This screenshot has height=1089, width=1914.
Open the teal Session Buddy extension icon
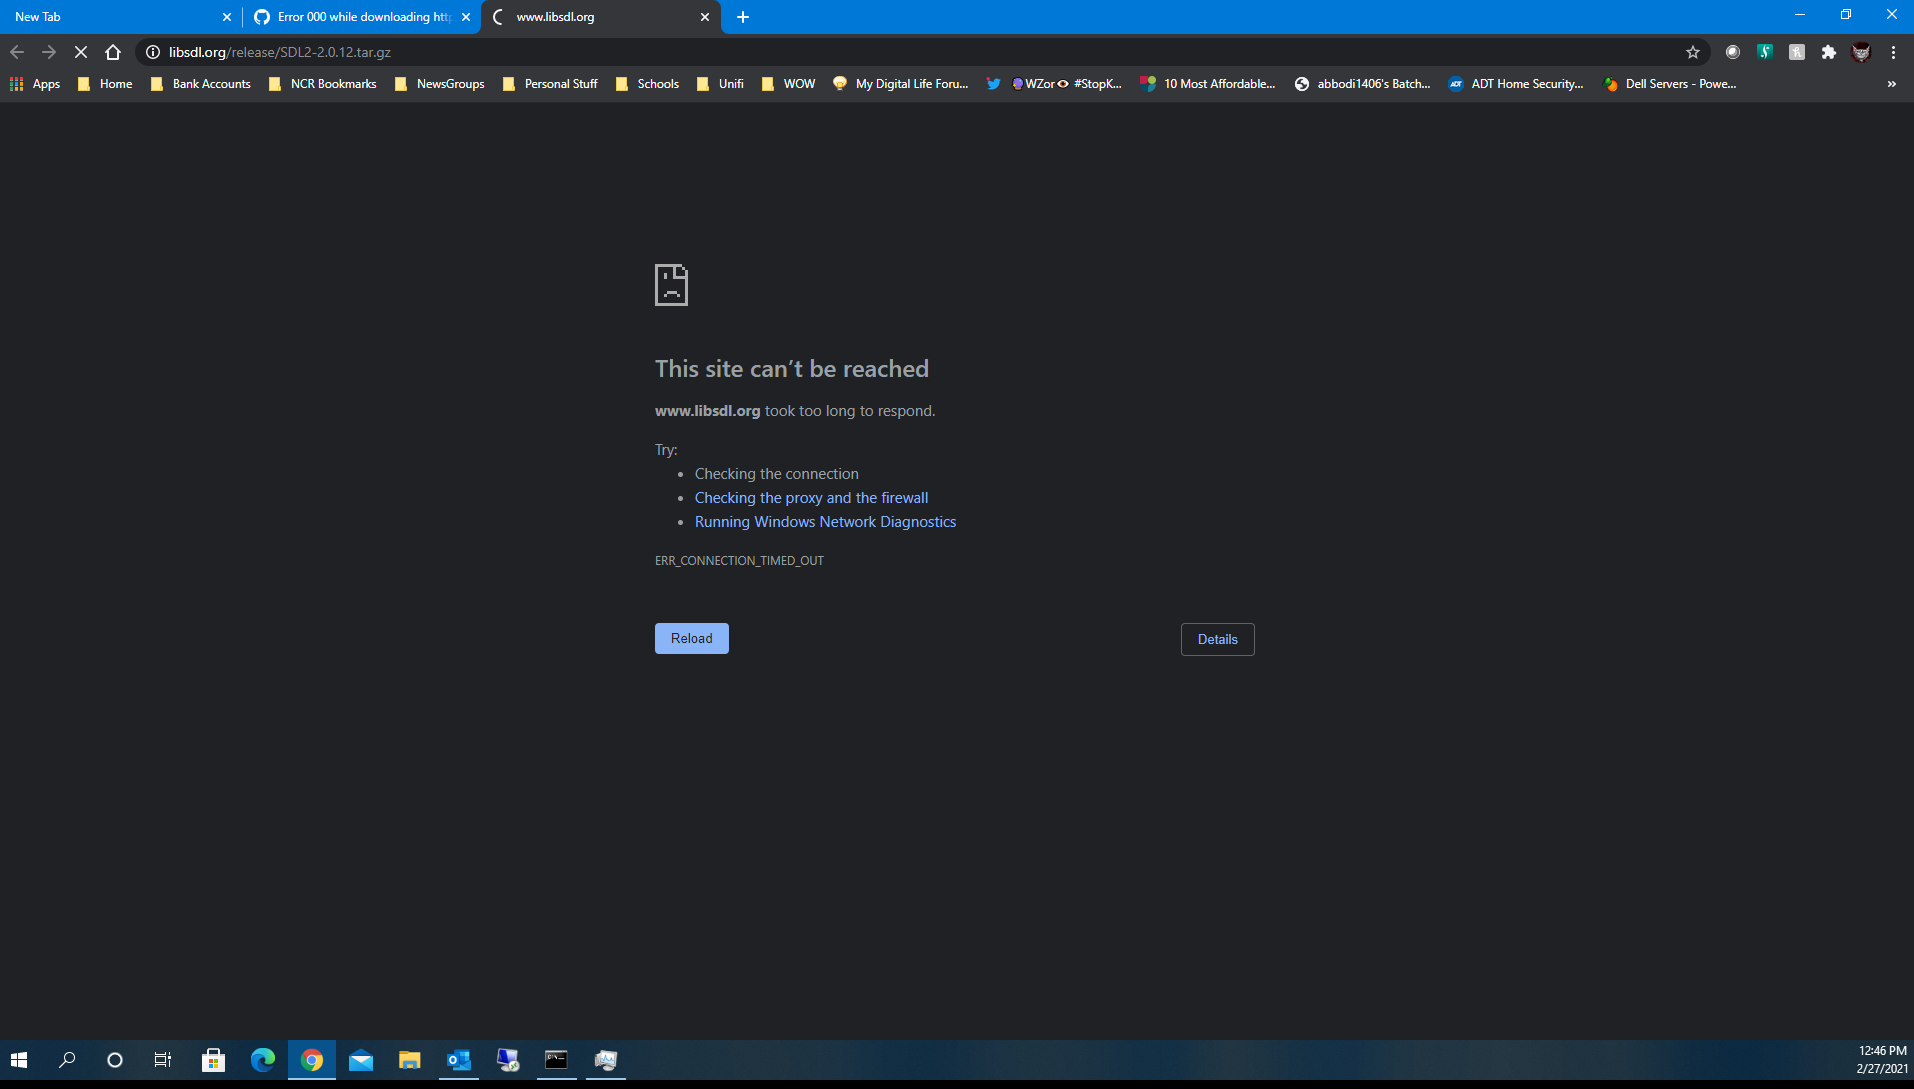pyautogui.click(x=1766, y=52)
